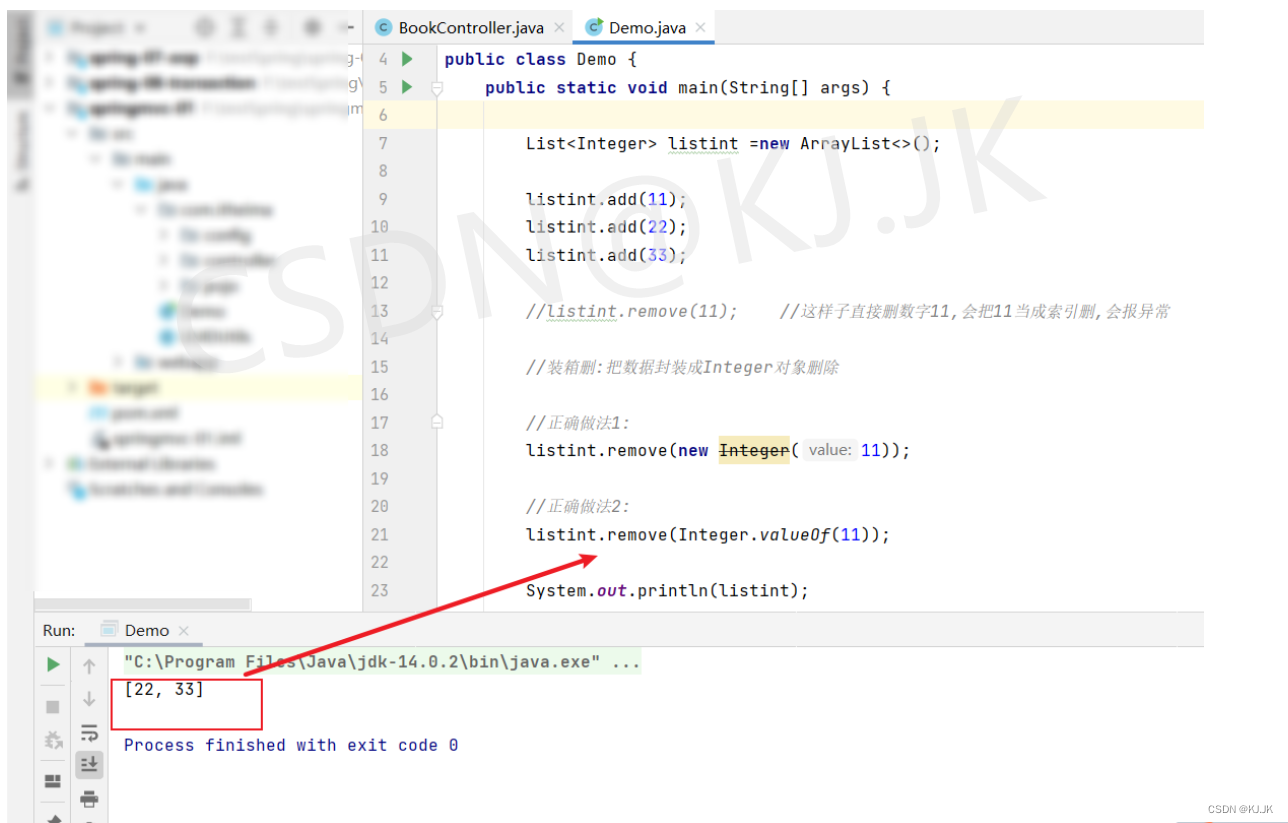Toggle scroll to end in Run console
The image size is (1288, 823).
[x=89, y=765]
